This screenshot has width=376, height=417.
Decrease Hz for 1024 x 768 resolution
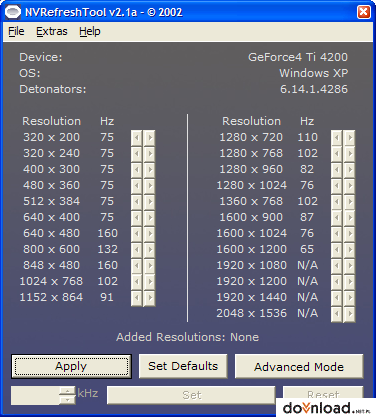point(136,281)
